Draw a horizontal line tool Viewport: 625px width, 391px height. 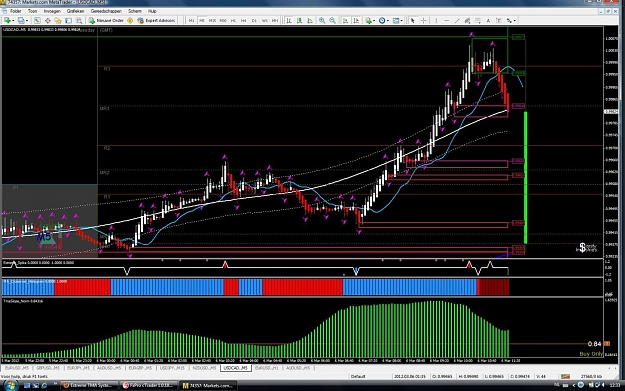tap(446, 20)
